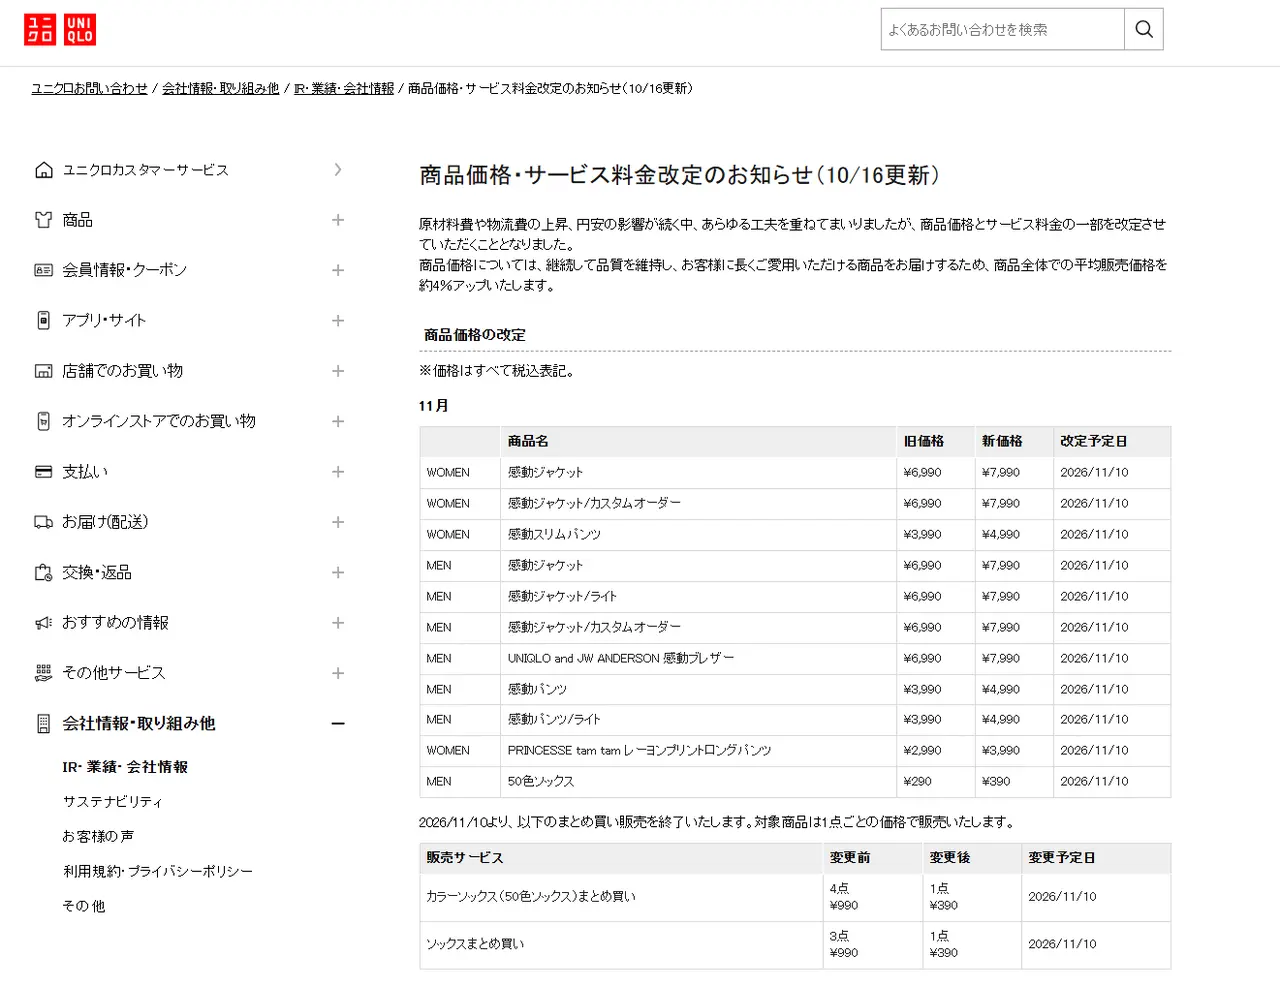Open the IR・業績・会社情報 breadcrumb link

tap(344, 88)
